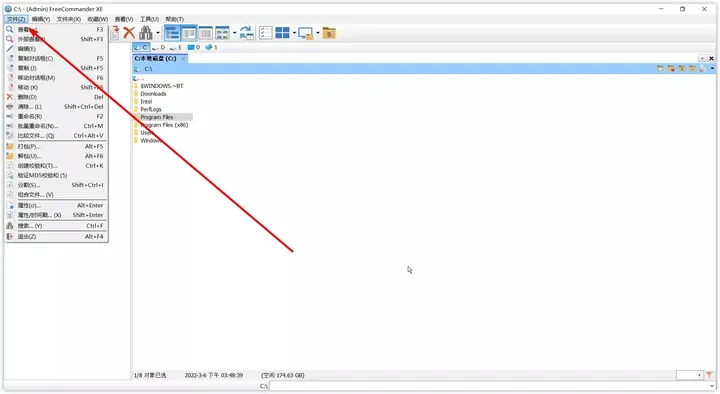Screen dimensions: 720x394
Task: Select the Downloads folder in the list
Action: [153, 94]
